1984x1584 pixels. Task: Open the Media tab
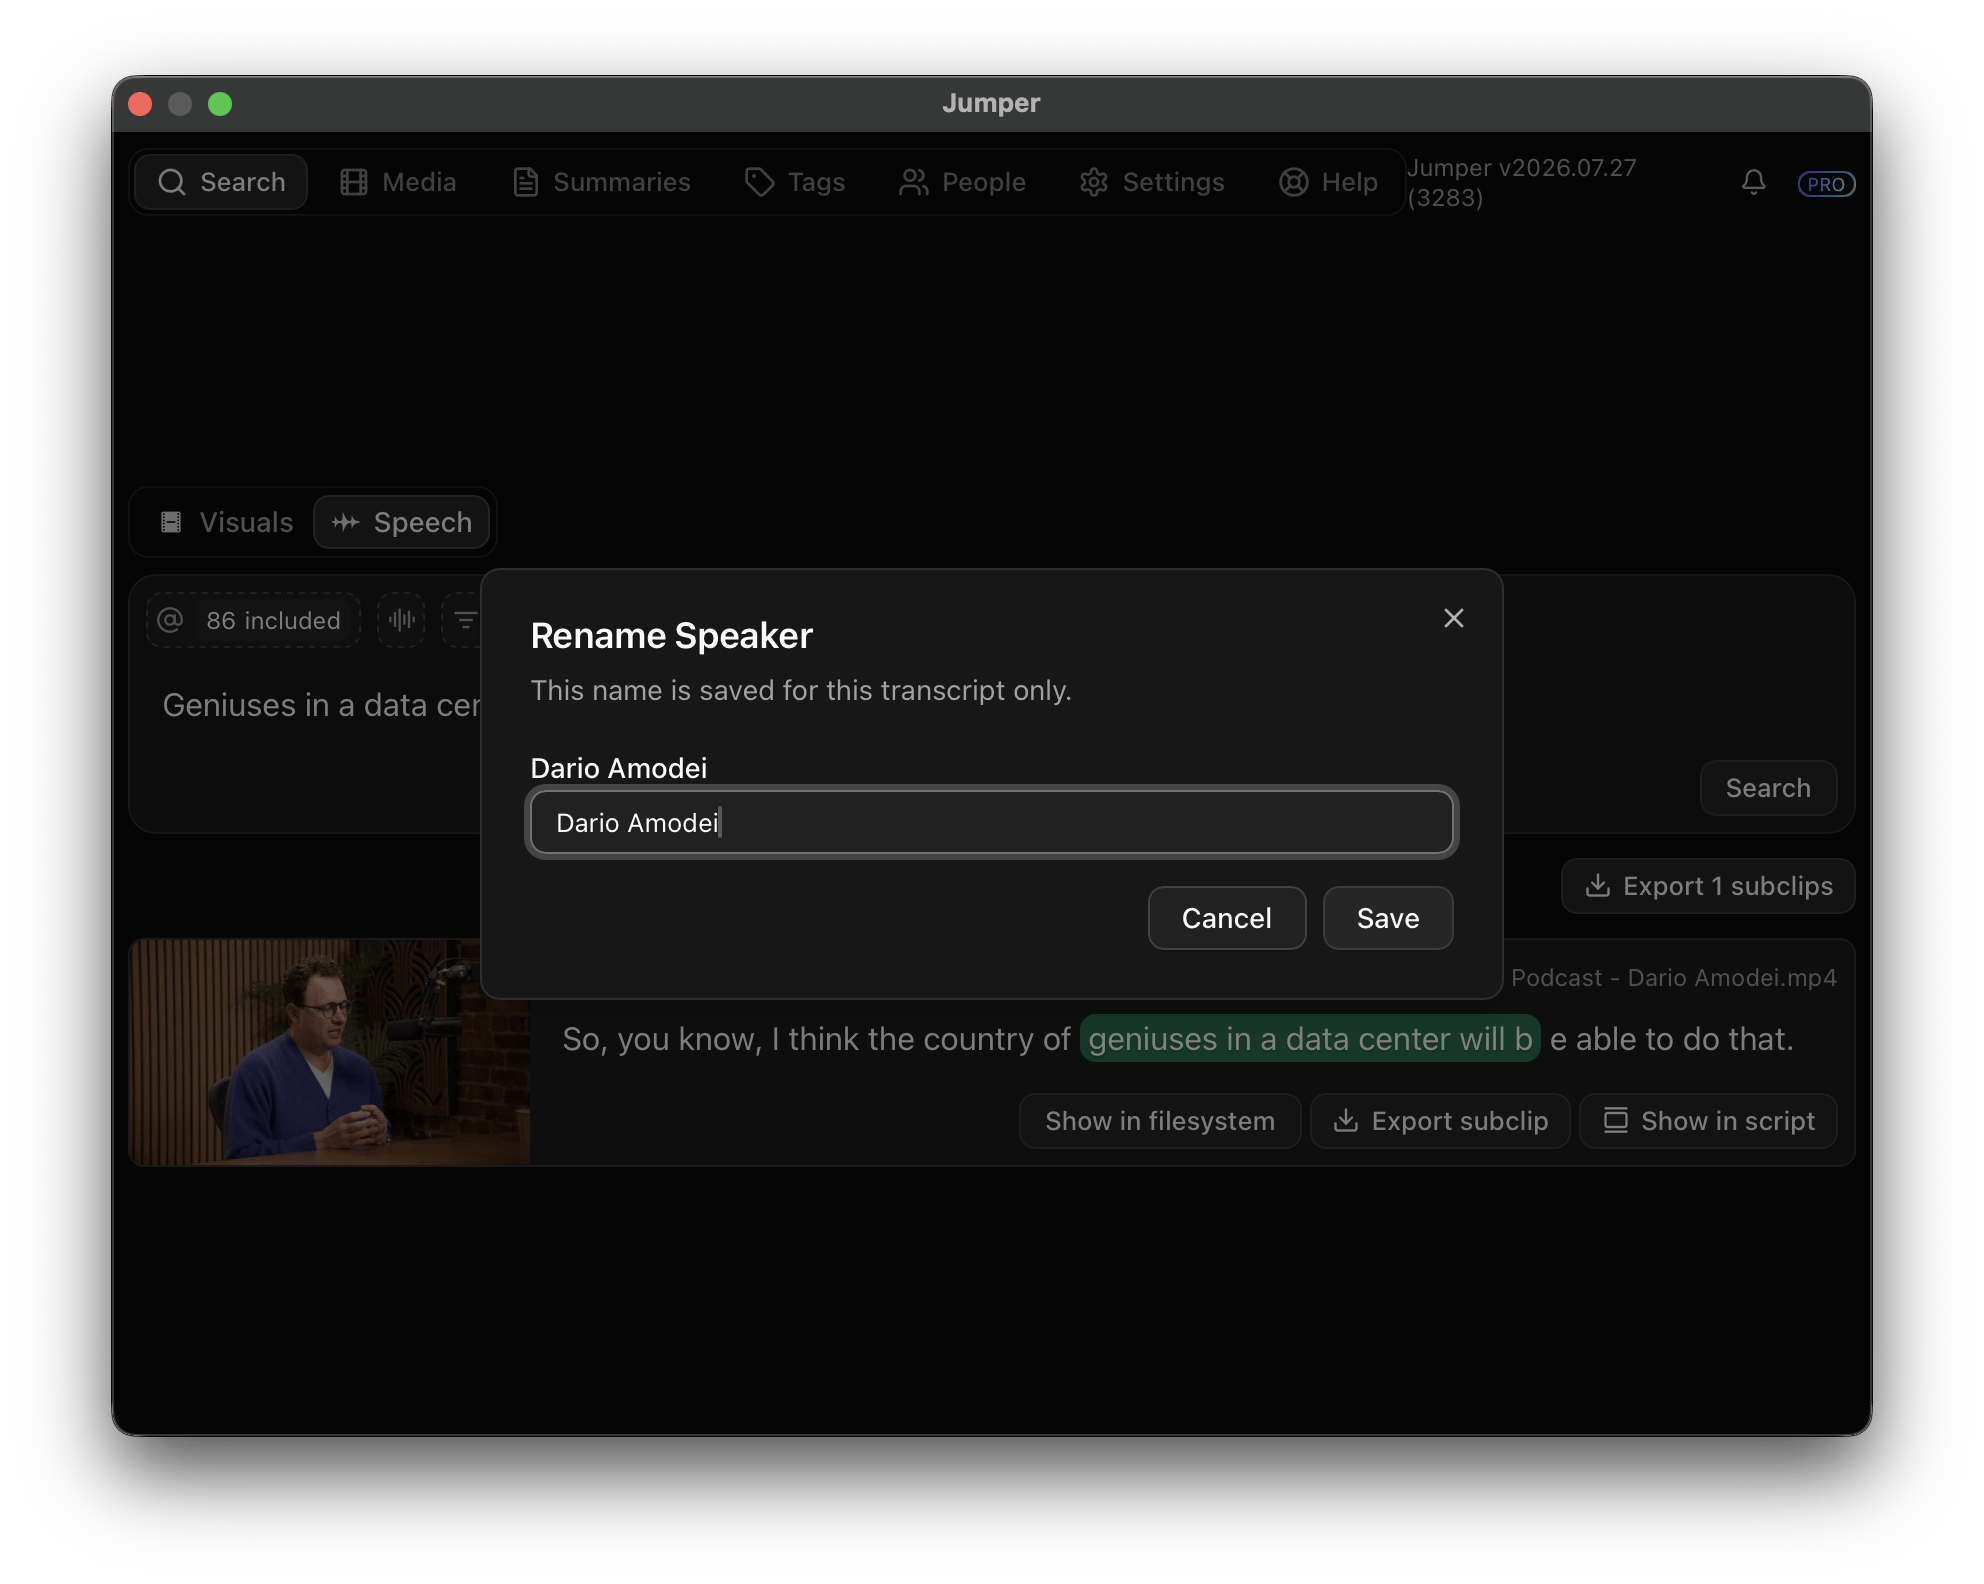point(398,182)
